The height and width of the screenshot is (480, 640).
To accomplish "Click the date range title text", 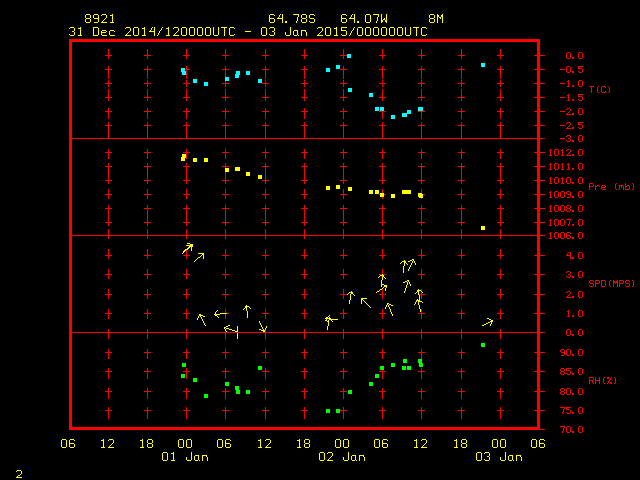I will tap(247, 32).
